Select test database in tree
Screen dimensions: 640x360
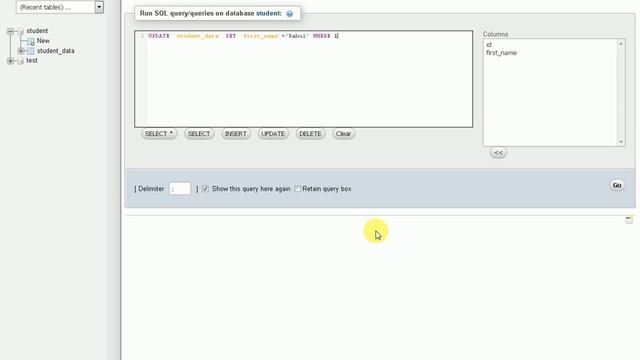[32, 60]
